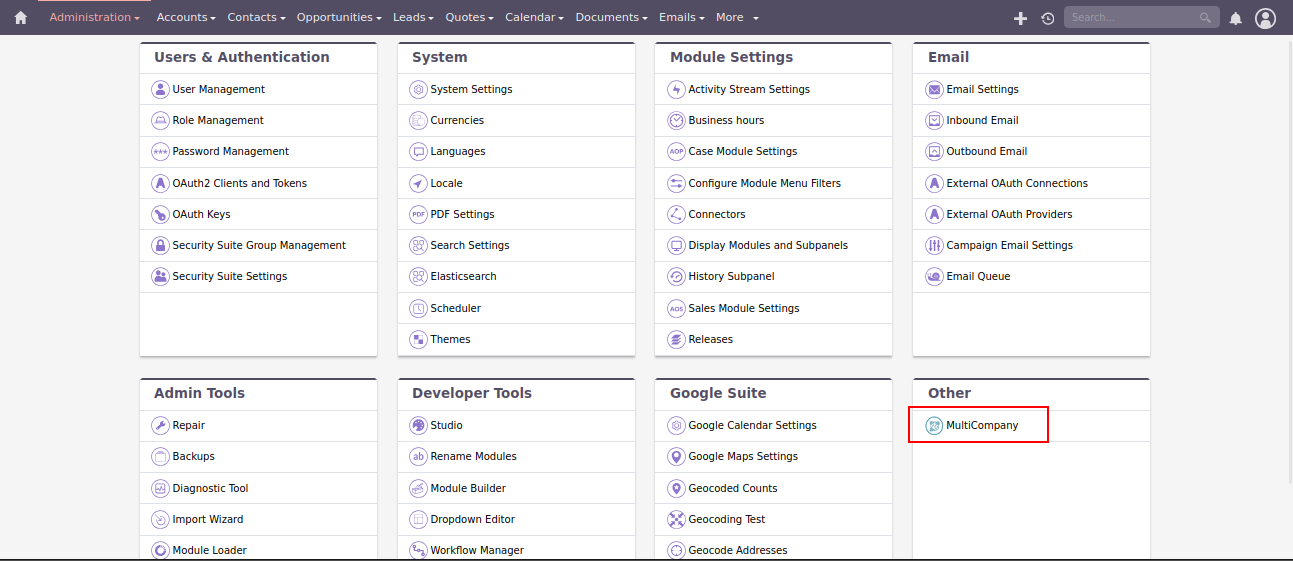Click the Google Maps Settings icon

pyautogui.click(x=676, y=456)
